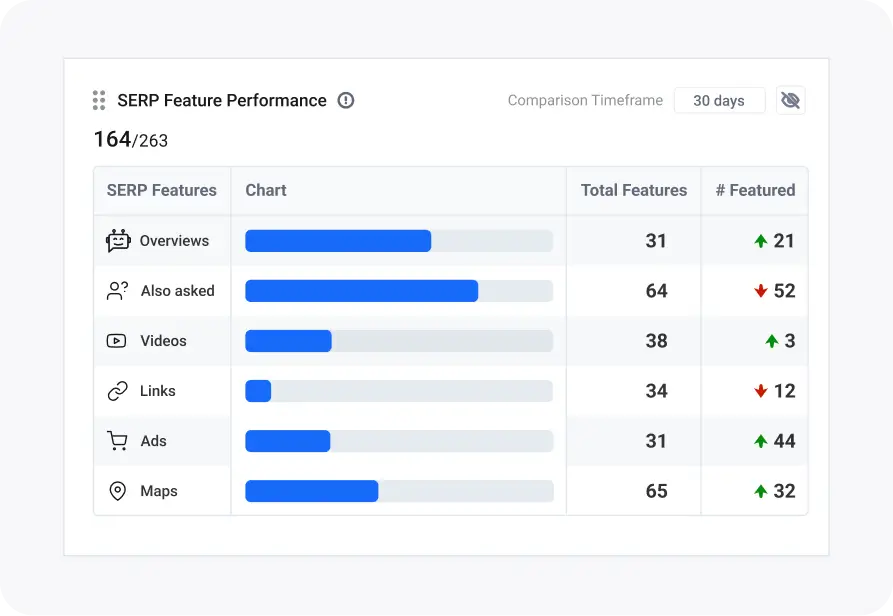Image resolution: width=893 pixels, height=616 pixels.
Task: Click the Links chain icon
Action: (117, 390)
